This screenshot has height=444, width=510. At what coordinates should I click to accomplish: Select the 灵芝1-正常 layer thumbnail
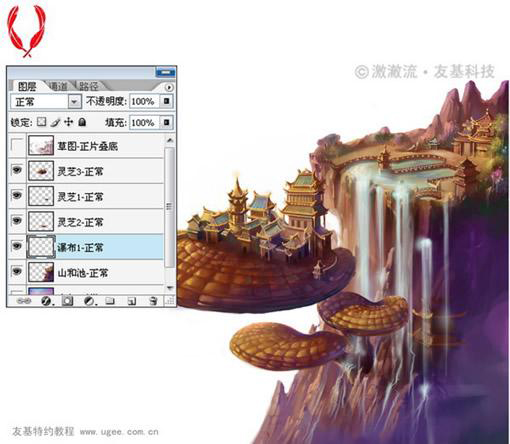[41, 196]
